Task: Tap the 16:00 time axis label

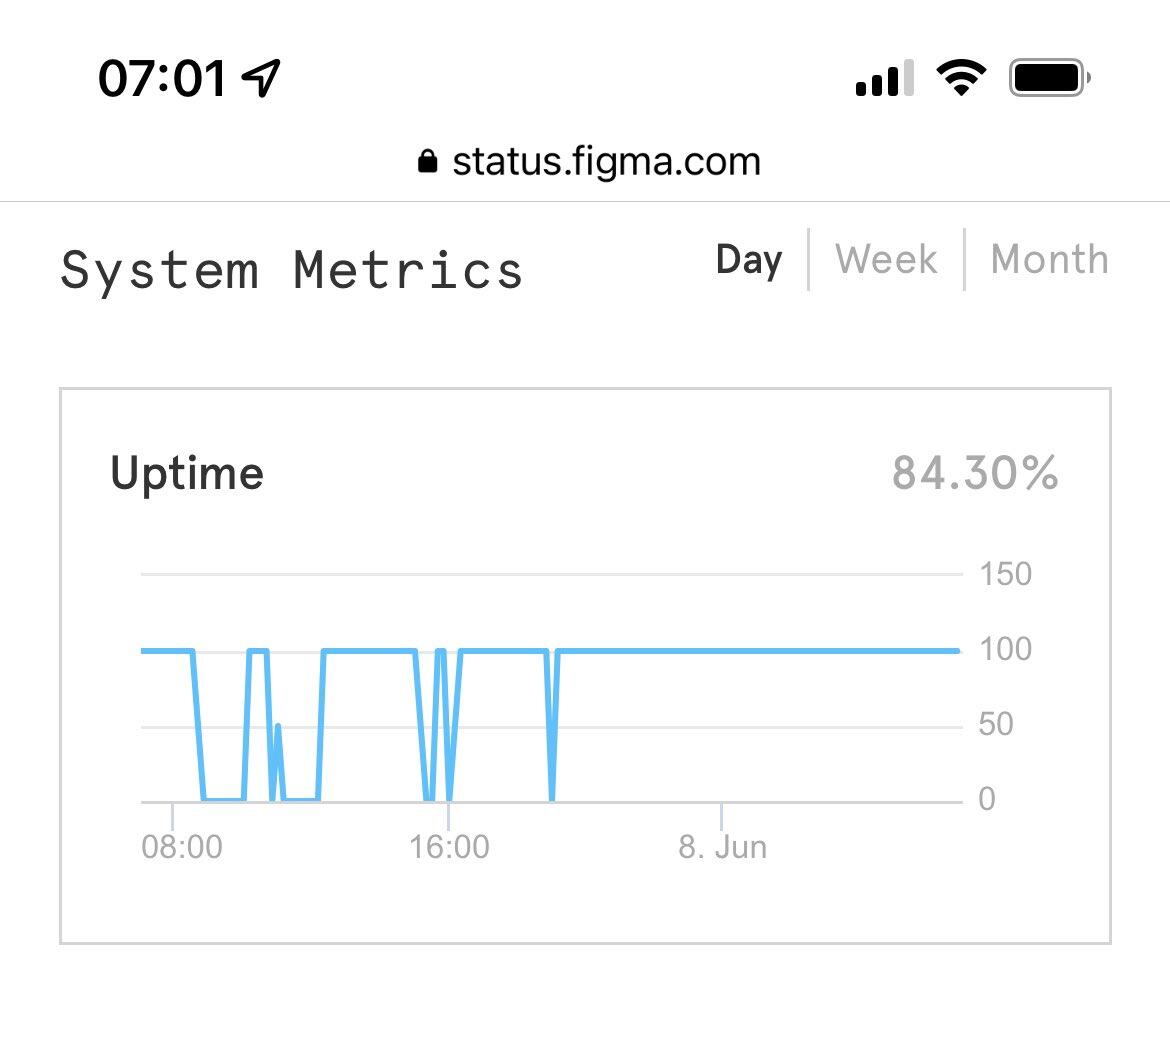Action: click(449, 847)
